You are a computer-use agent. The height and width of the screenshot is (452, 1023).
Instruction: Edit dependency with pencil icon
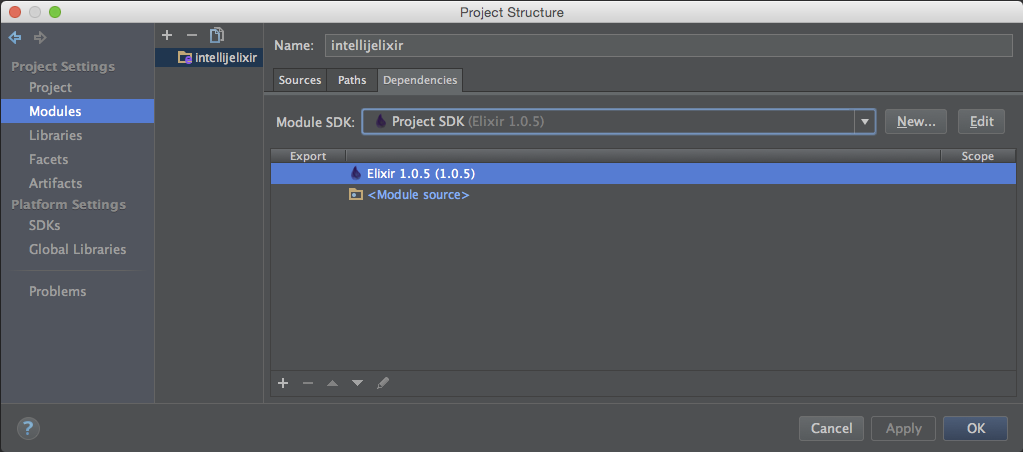click(383, 383)
